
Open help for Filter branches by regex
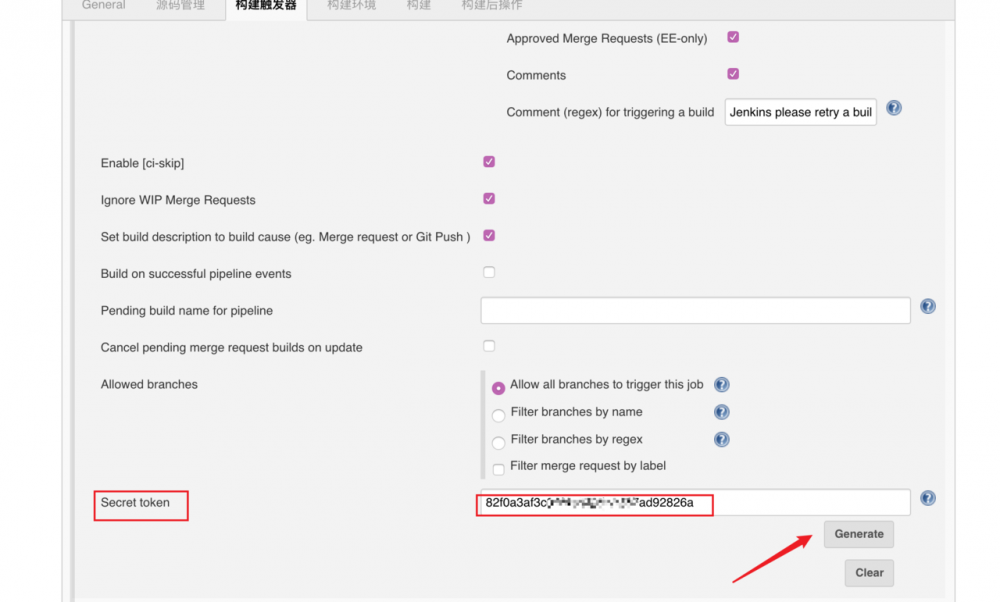(722, 438)
